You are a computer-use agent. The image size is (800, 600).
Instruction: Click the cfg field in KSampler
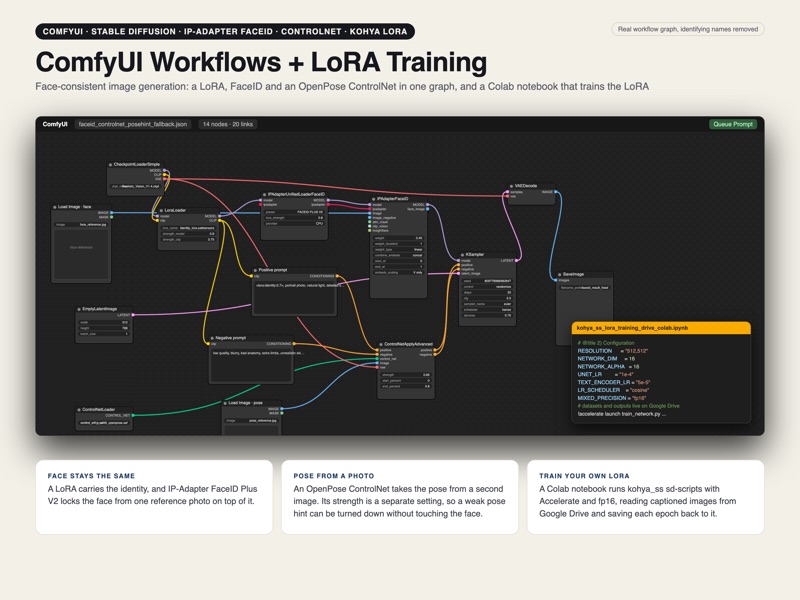[487, 298]
